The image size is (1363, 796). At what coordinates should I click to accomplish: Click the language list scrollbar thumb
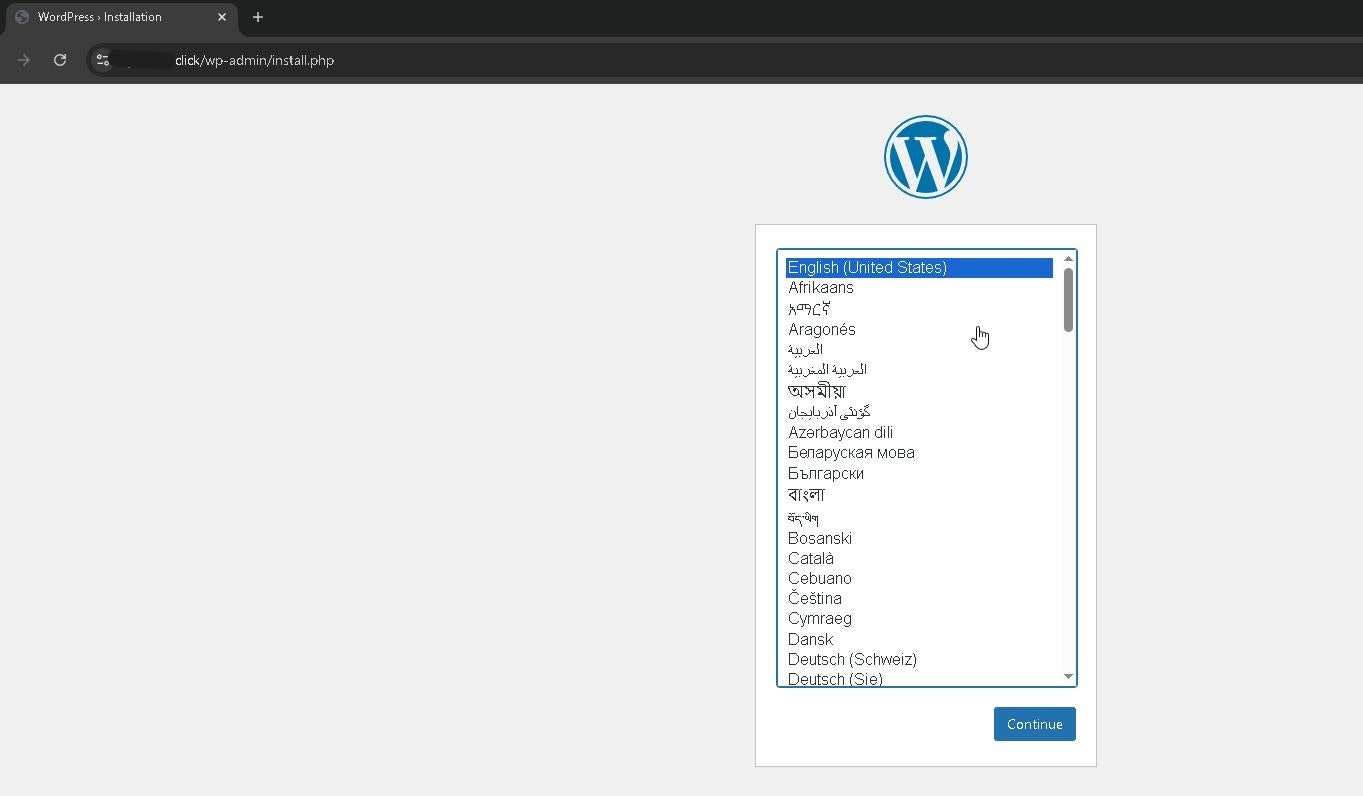tap(1068, 300)
